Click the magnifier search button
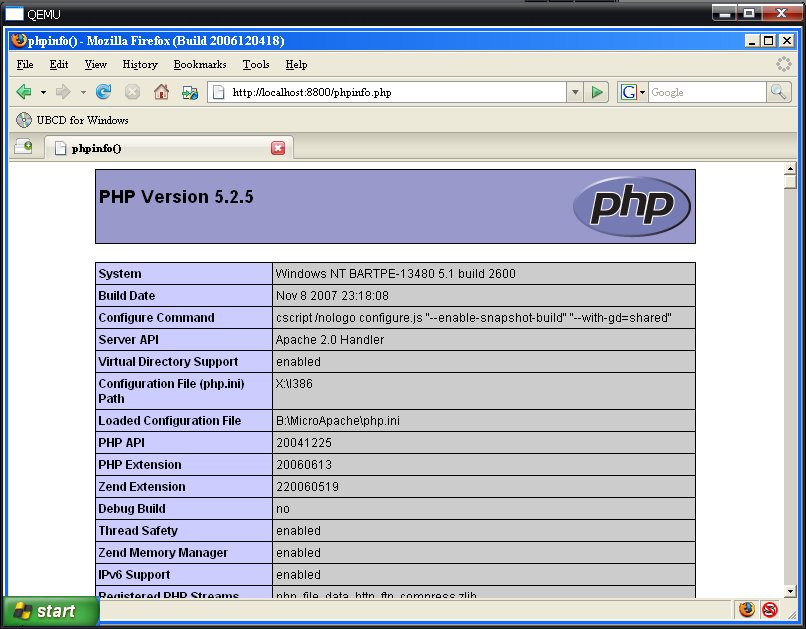Viewport: 806px width, 629px height. 778,92
